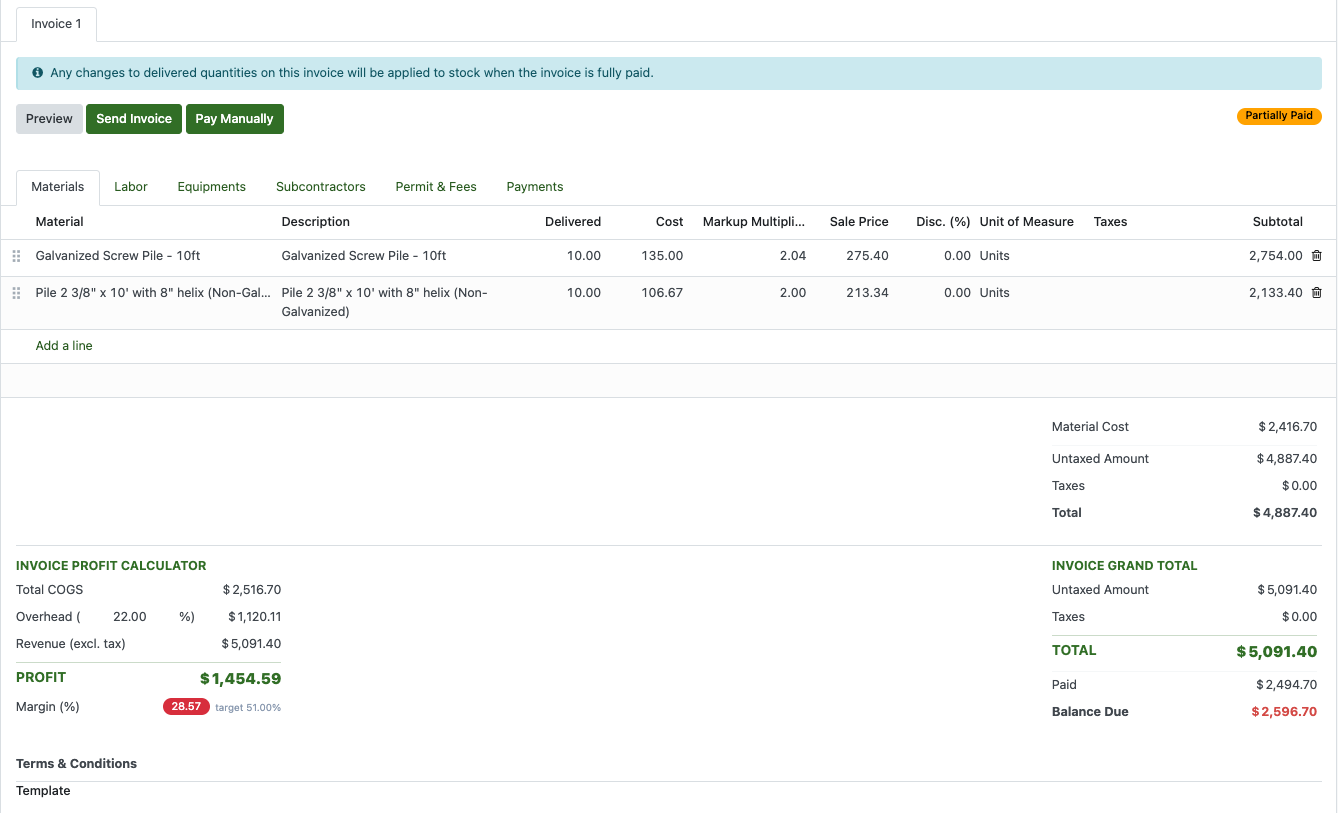Click the red margin badge 28.57
The image size is (1338, 813).
click(186, 707)
